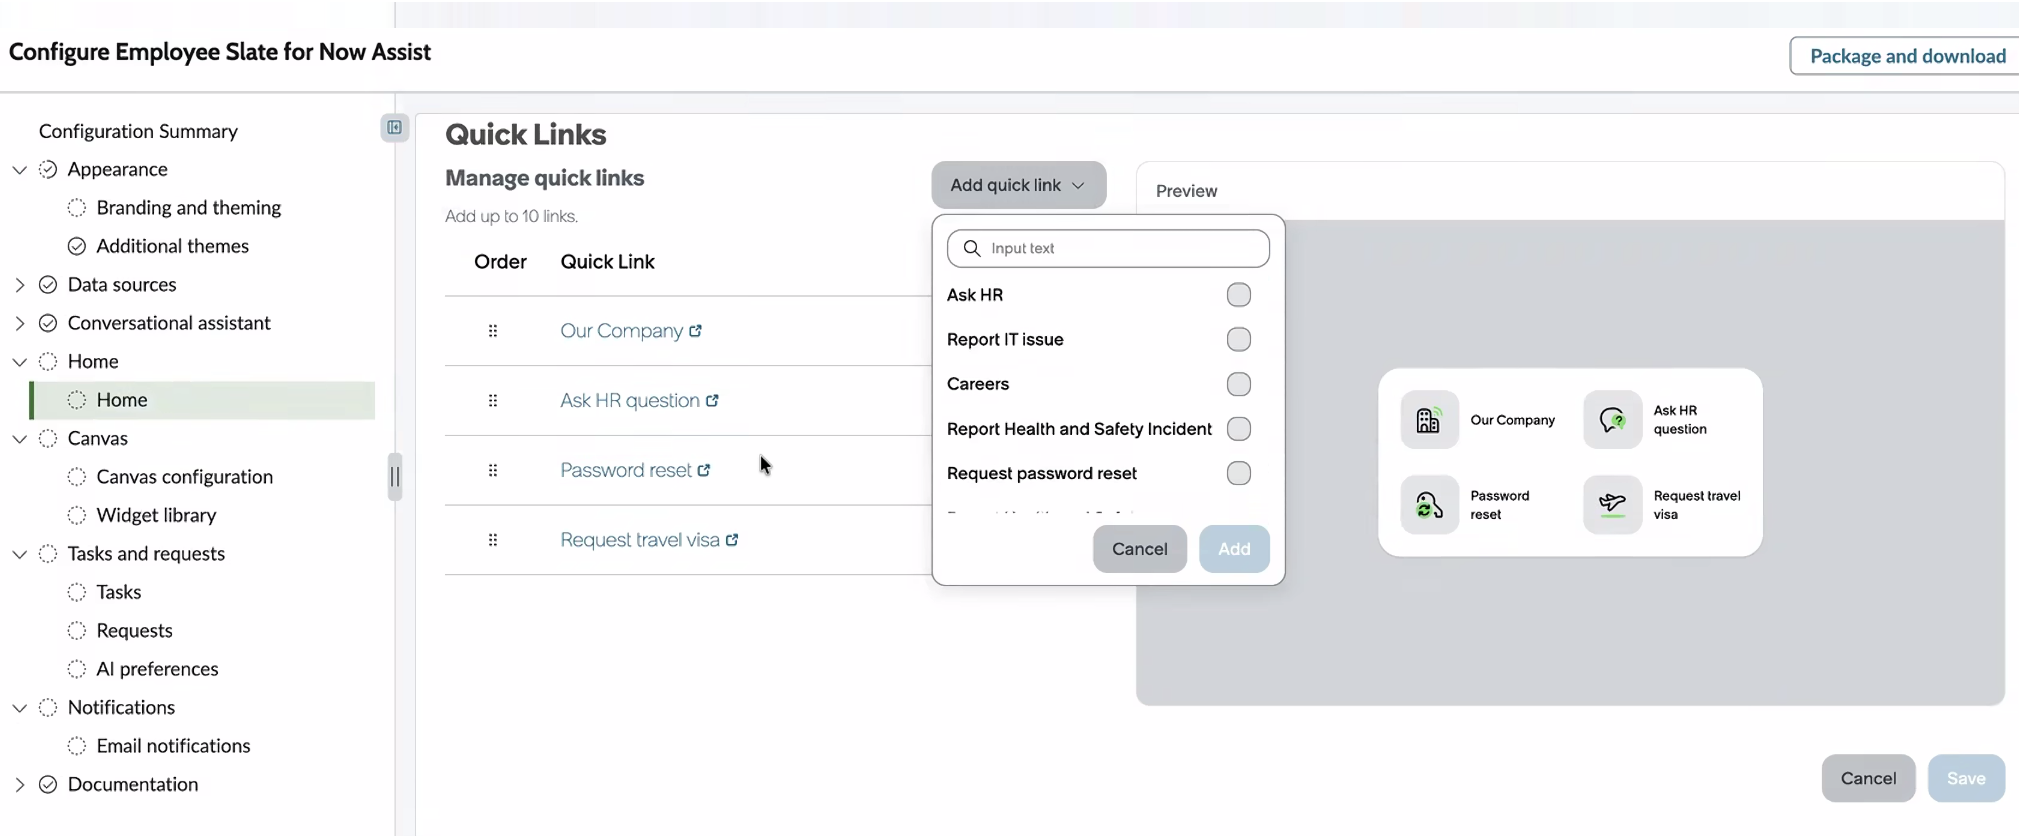Select the highlighted Home child item
This screenshot has width=2019, height=836.
[x=203, y=400]
